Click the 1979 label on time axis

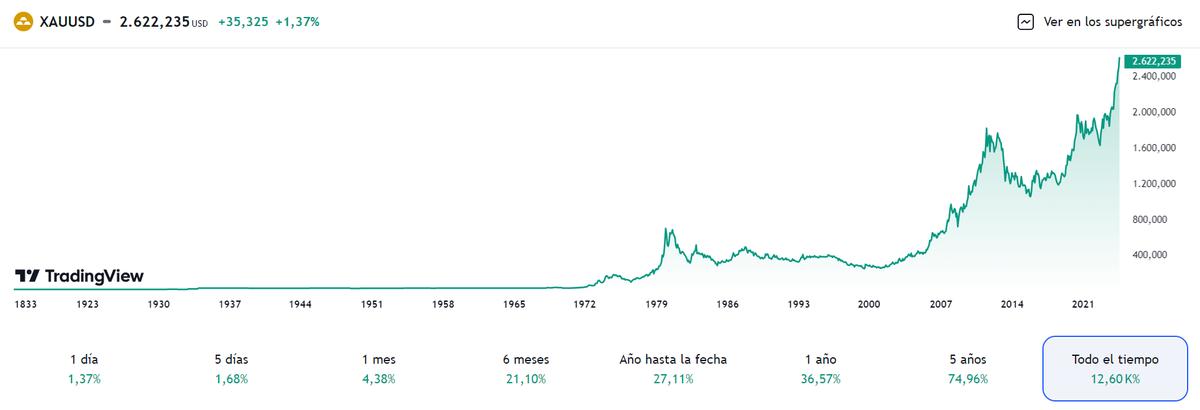point(657,302)
